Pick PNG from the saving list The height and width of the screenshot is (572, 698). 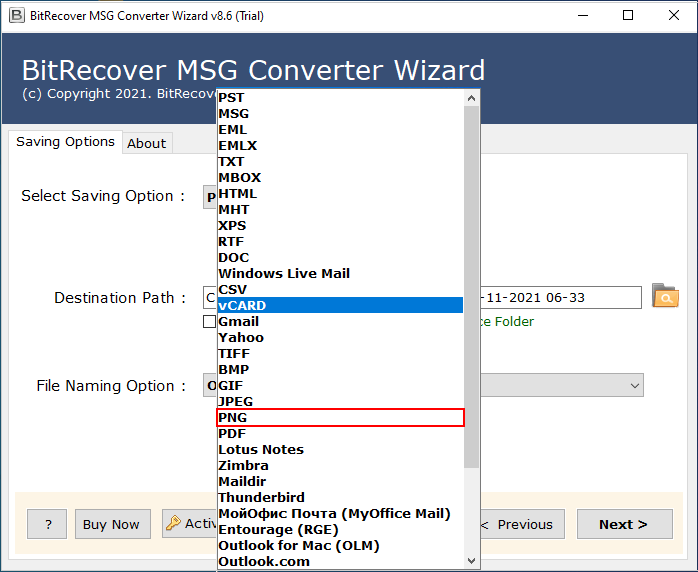[340, 418]
